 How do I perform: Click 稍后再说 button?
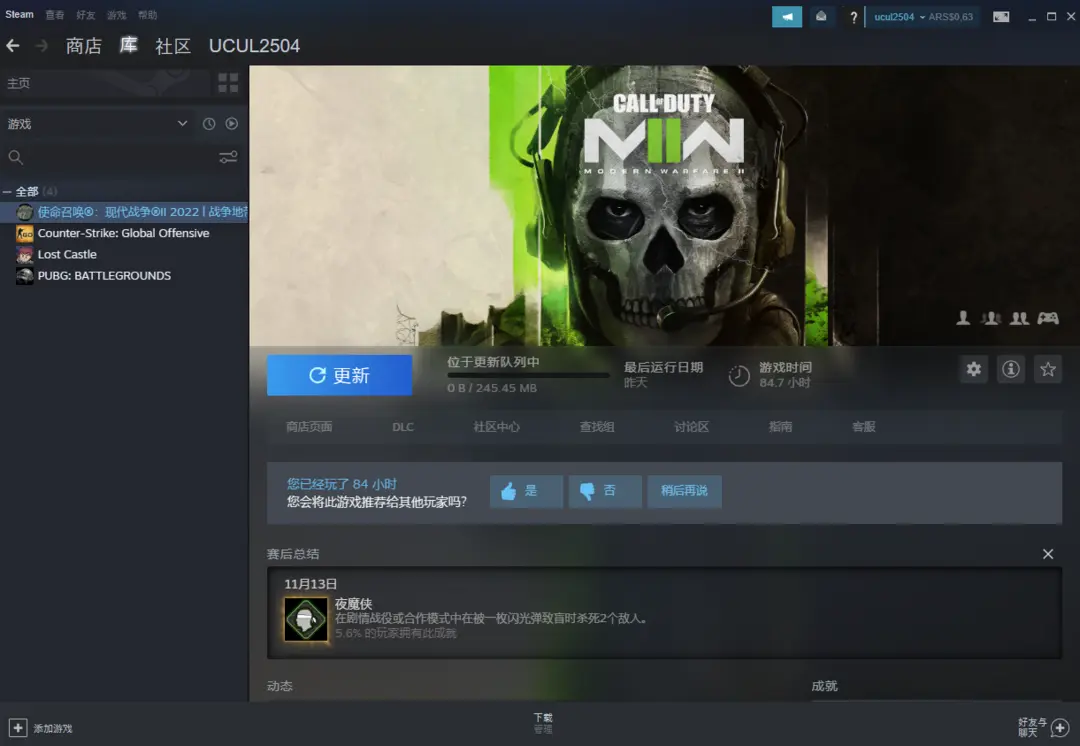coord(684,491)
